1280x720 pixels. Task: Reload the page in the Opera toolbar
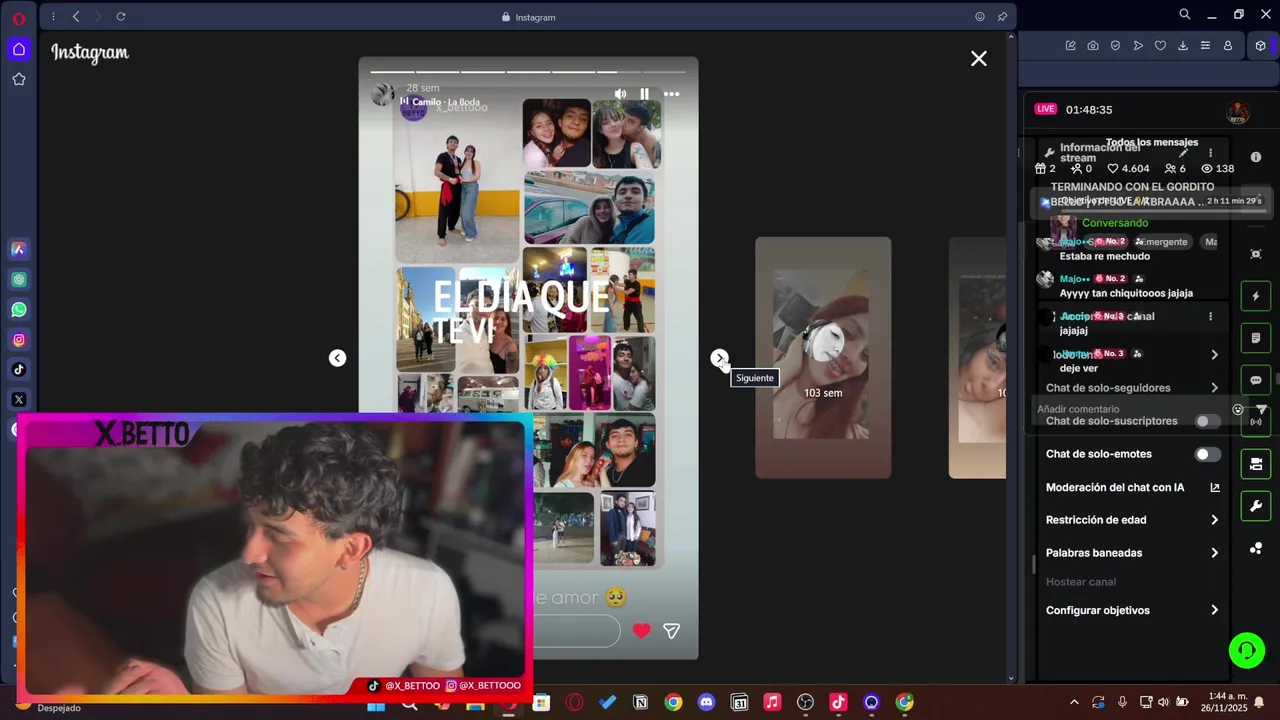click(121, 17)
